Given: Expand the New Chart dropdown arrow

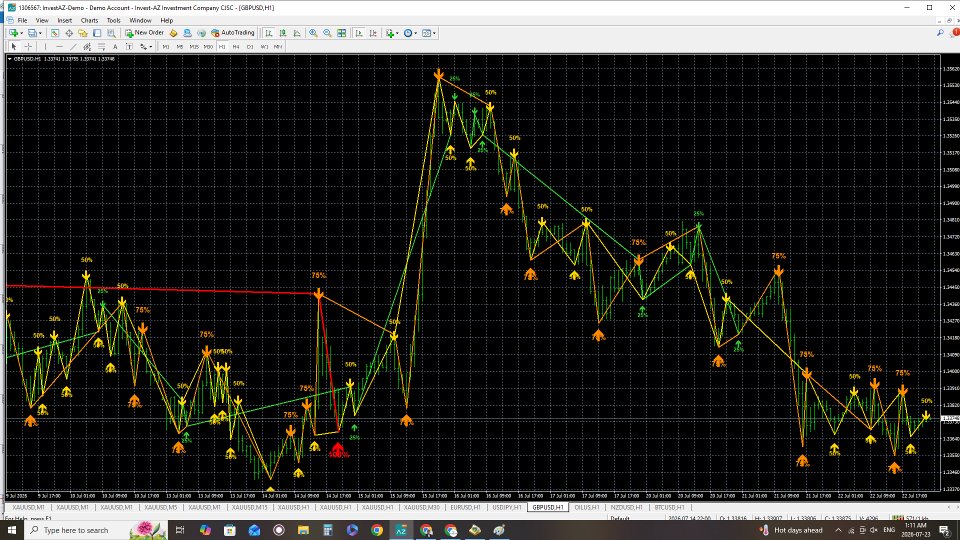Looking at the screenshot, I should tap(21, 33).
